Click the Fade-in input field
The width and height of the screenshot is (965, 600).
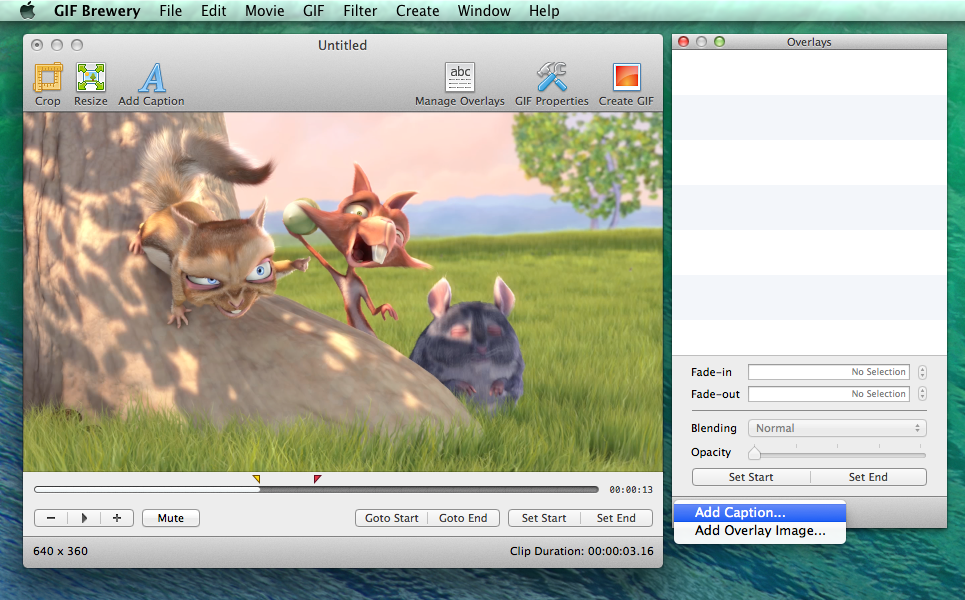point(829,372)
